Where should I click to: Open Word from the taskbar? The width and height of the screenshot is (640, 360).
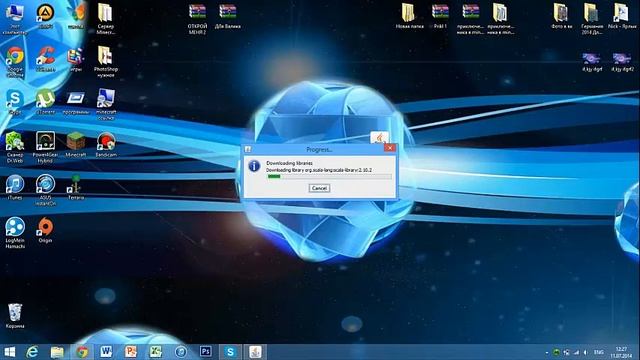coord(106,352)
